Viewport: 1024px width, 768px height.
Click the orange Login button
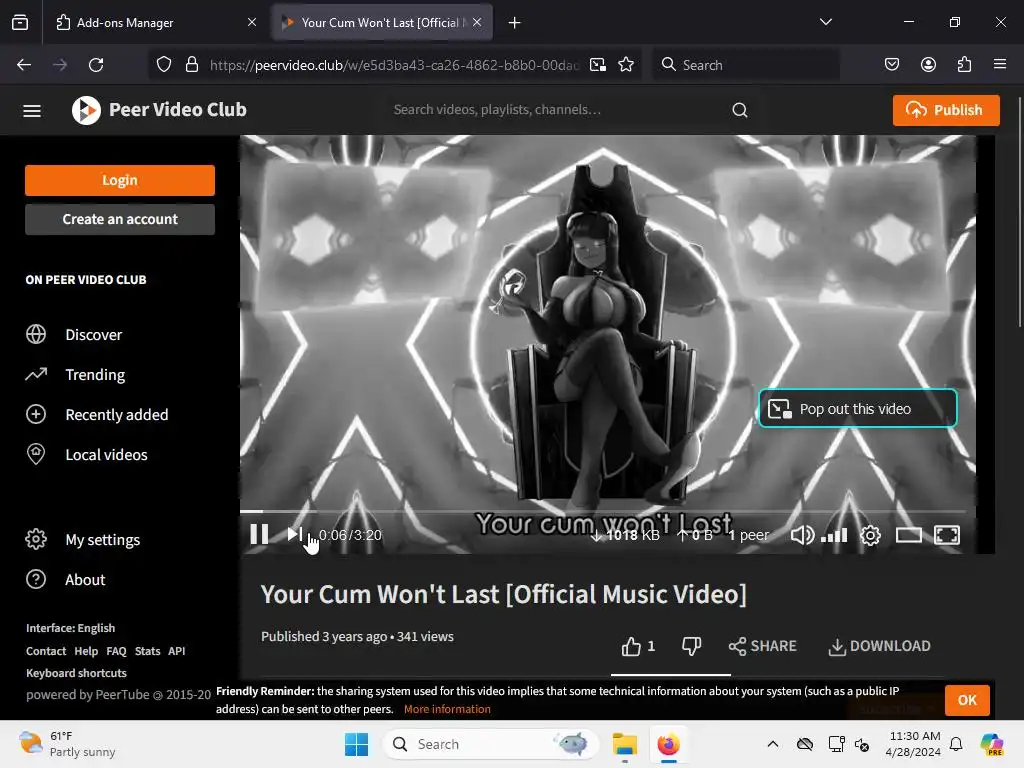120,180
